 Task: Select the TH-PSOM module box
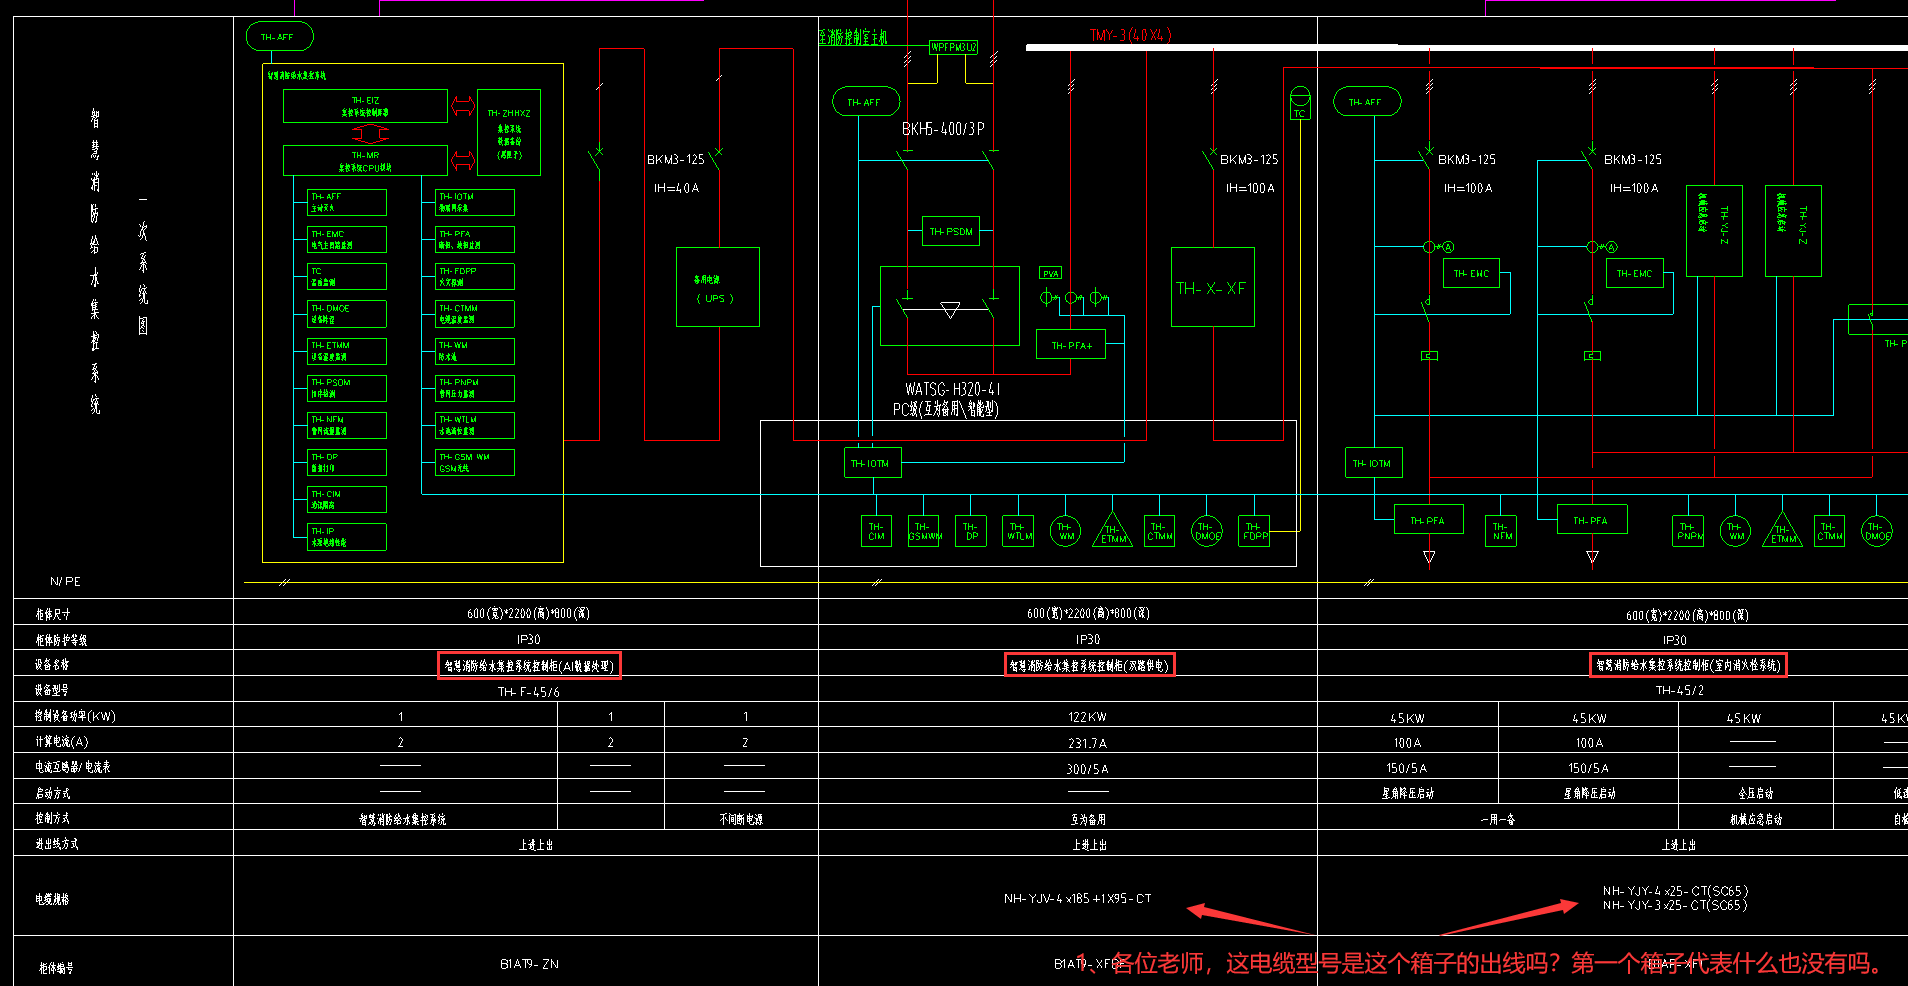[x=346, y=388]
